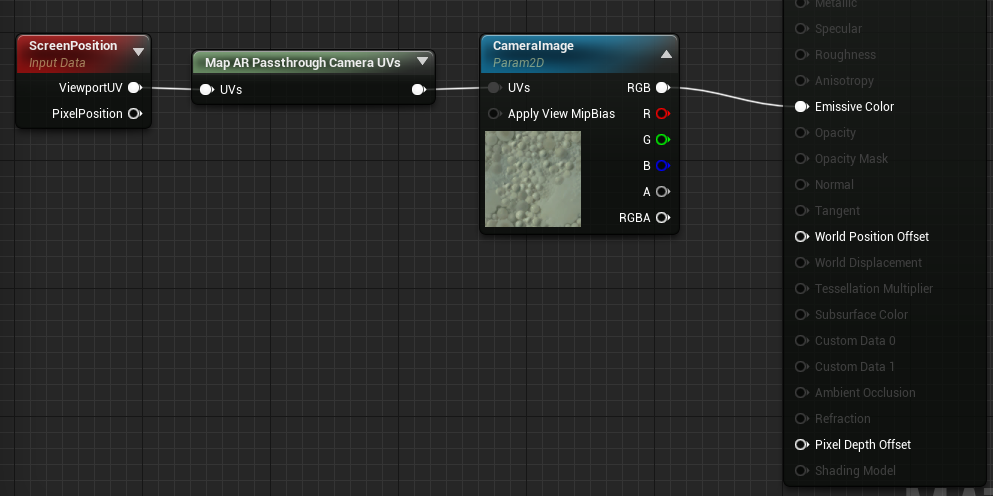Select the ScreenPosition node title
The height and width of the screenshot is (496, 993).
[x=73, y=46]
